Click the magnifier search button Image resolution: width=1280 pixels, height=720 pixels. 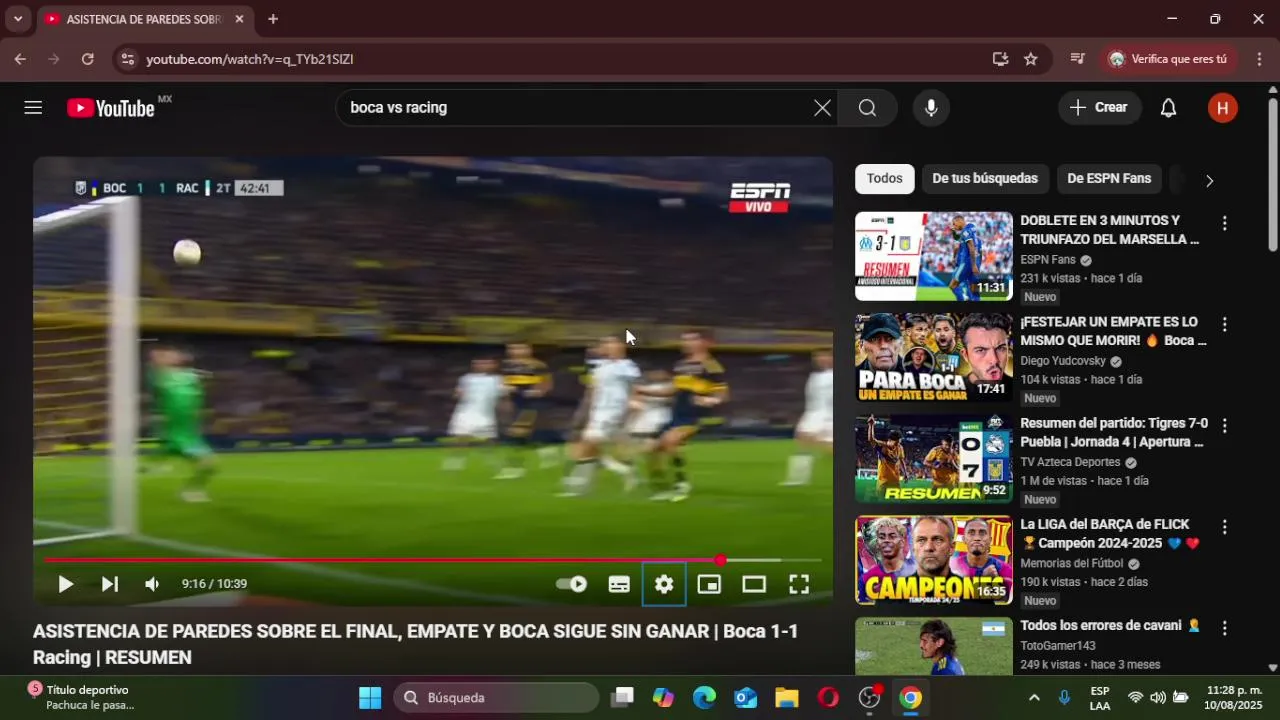click(x=867, y=108)
